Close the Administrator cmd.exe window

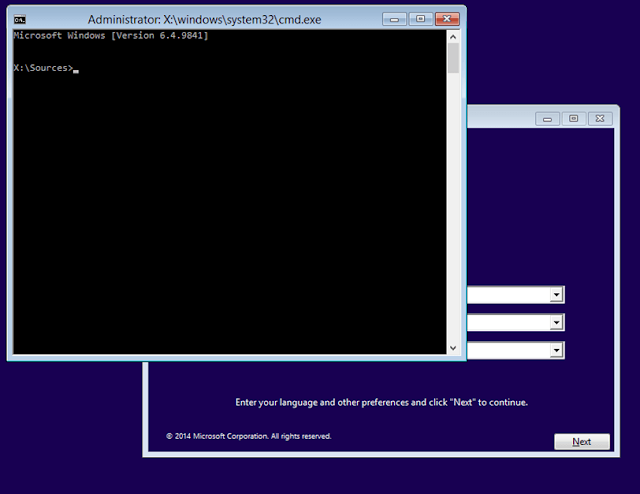(447, 19)
